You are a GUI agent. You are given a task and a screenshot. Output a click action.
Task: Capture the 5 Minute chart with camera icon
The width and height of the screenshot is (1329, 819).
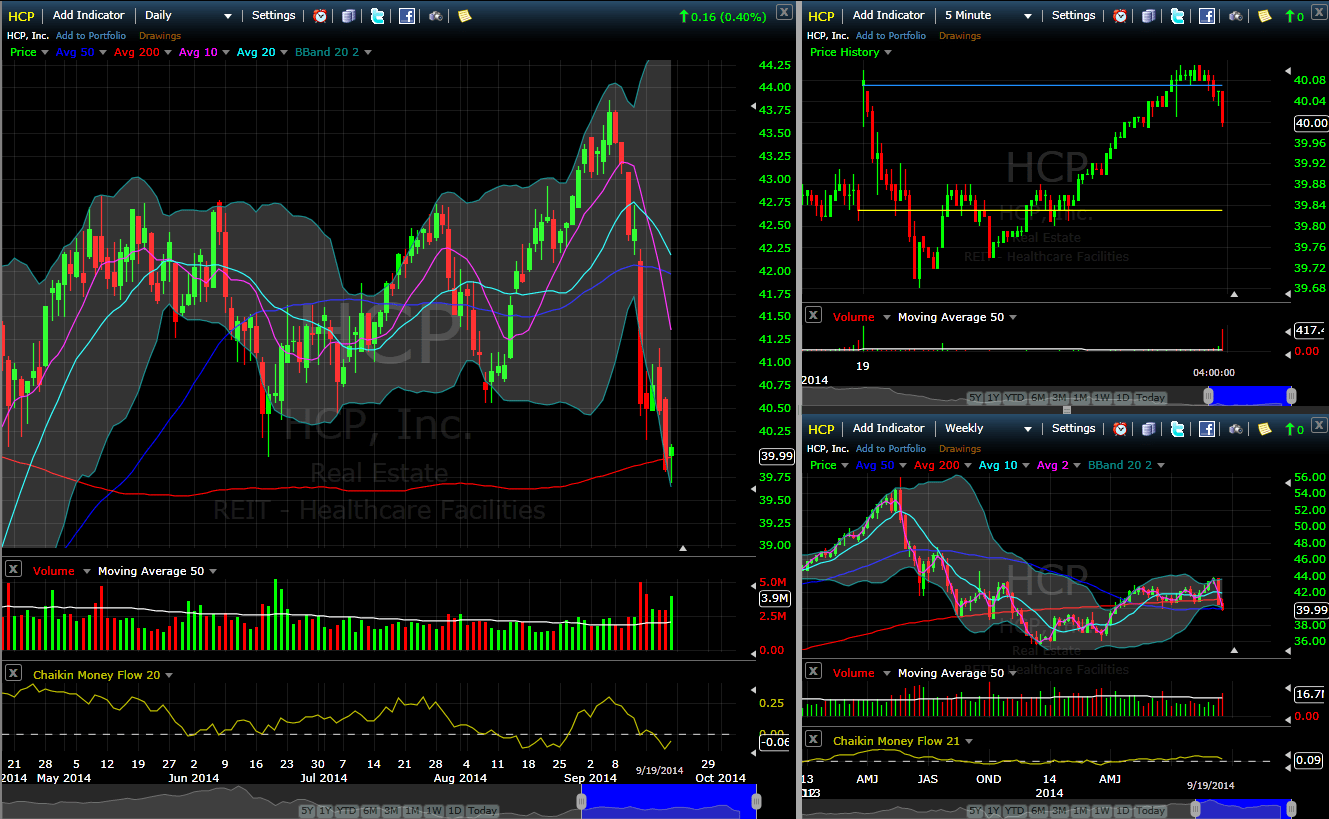point(1236,16)
